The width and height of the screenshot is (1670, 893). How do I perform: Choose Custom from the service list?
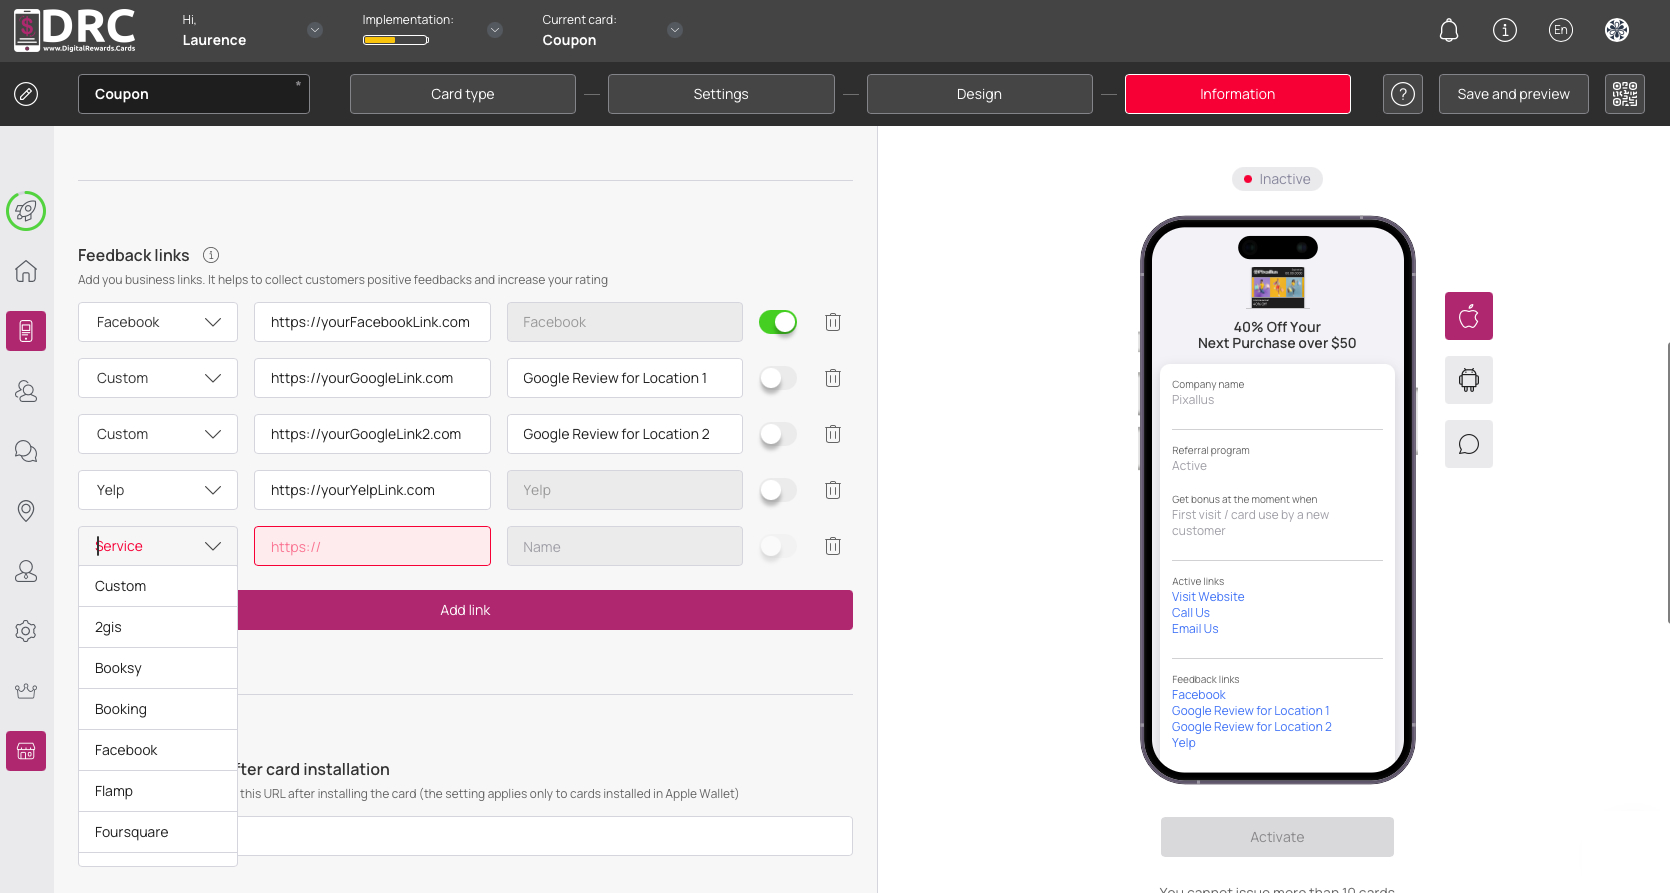coord(158,586)
